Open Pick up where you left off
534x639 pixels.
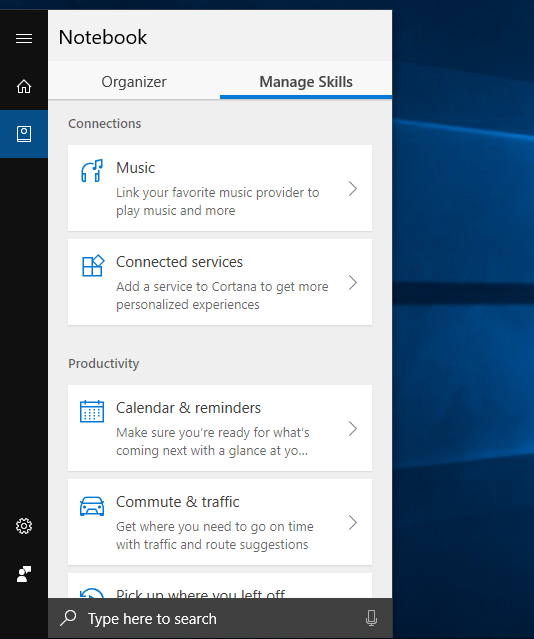point(220,586)
